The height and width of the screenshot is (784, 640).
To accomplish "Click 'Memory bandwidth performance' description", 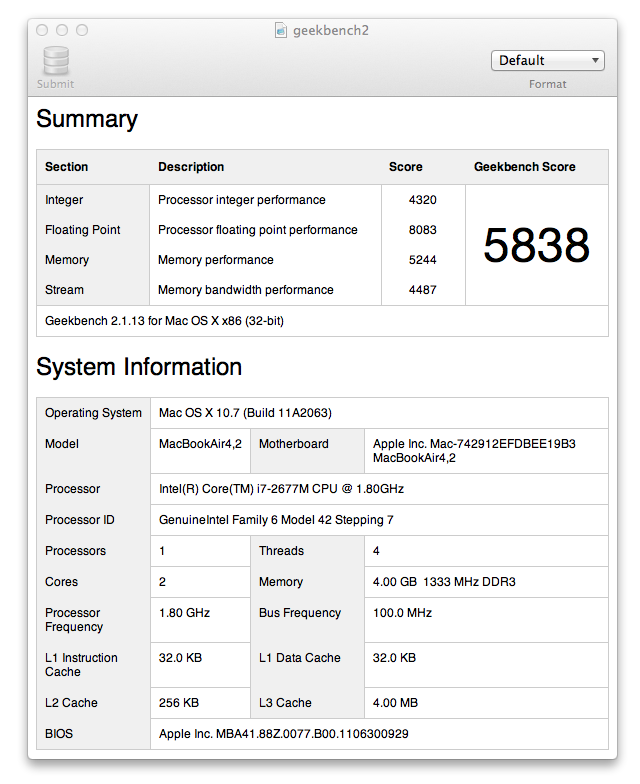I will point(246,290).
